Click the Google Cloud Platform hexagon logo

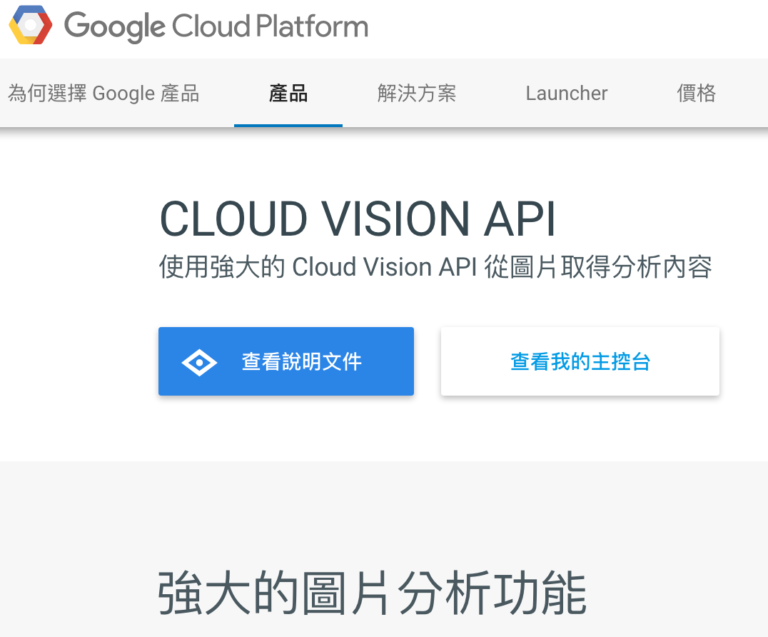coord(30,24)
